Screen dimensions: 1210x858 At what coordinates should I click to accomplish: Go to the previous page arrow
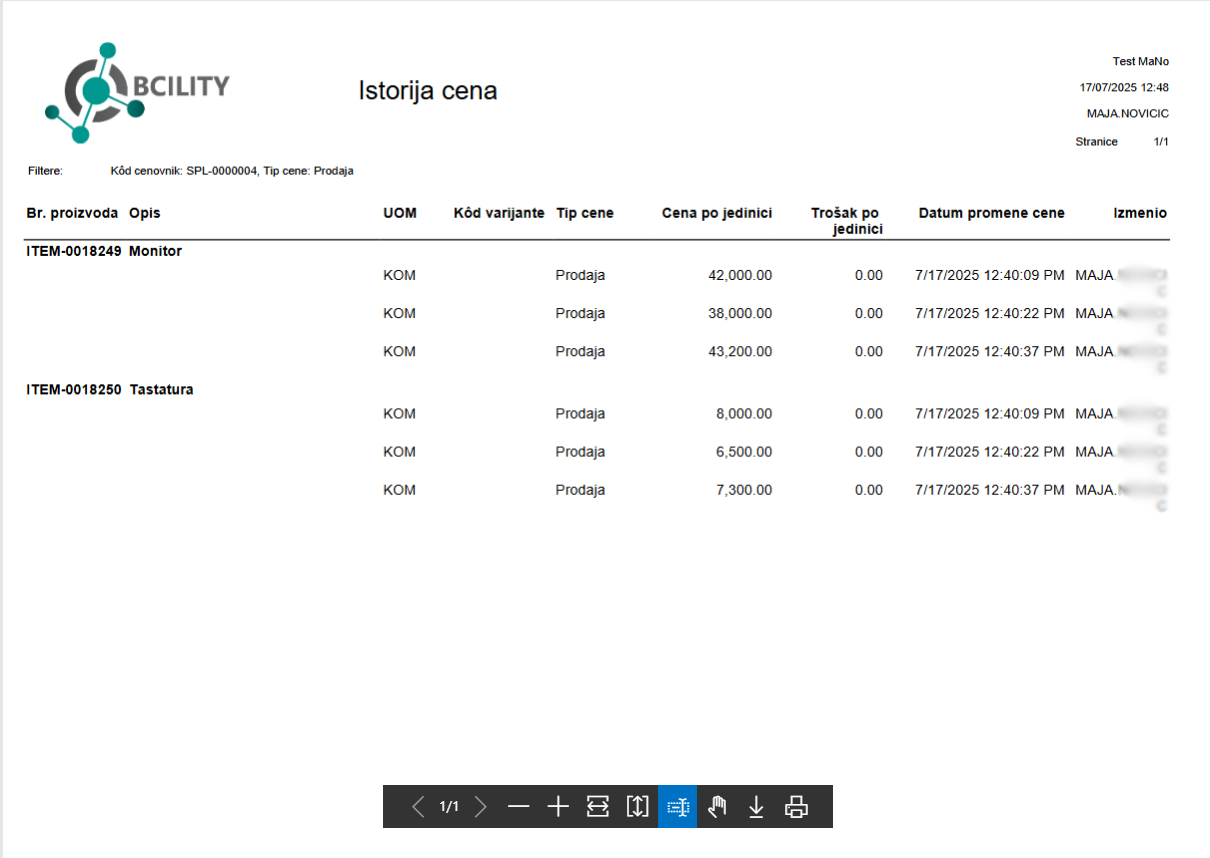(418, 807)
